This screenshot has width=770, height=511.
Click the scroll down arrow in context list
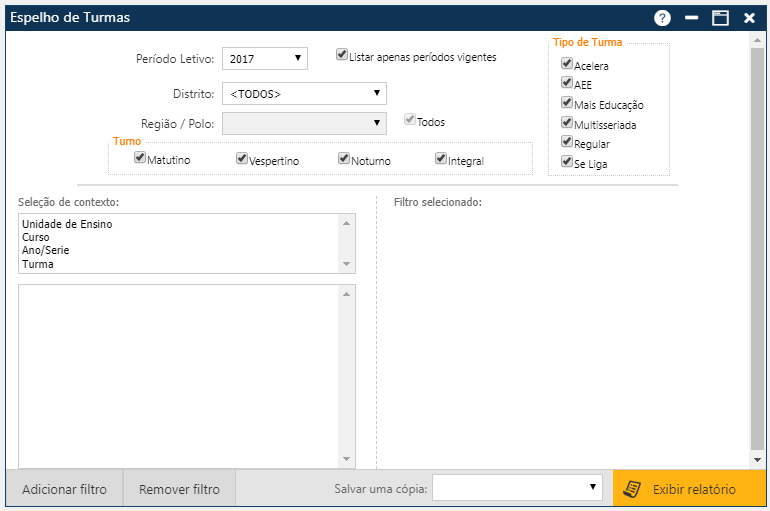[348, 265]
